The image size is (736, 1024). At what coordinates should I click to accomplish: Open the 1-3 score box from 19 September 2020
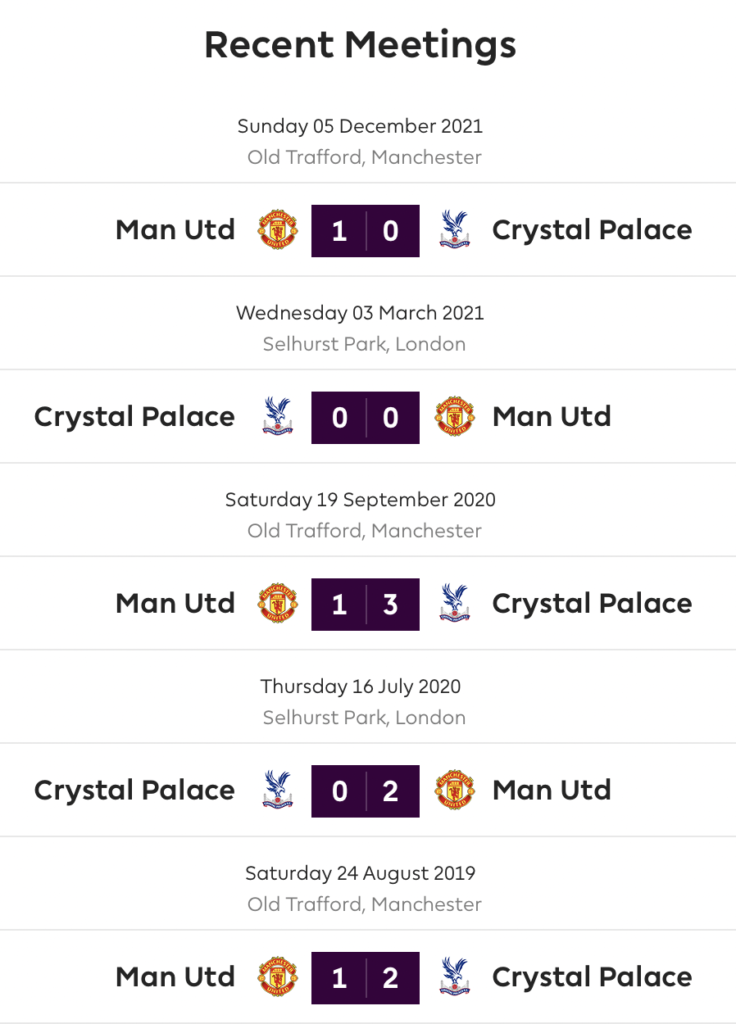point(365,604)
